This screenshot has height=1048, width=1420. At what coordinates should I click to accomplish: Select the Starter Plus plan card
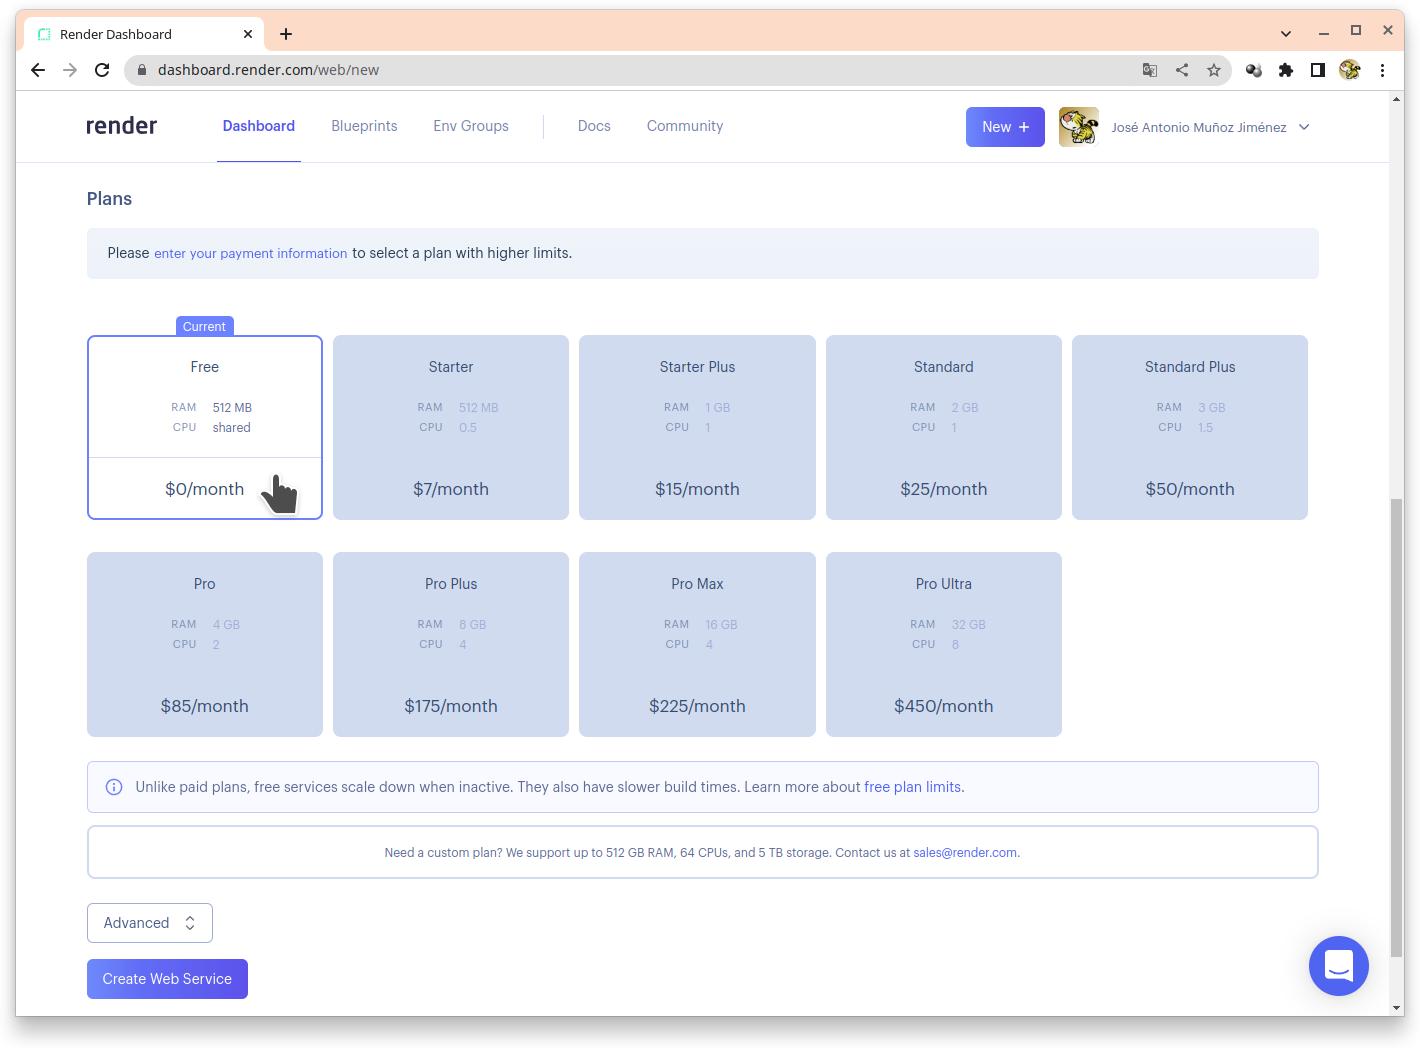(697, 428)
